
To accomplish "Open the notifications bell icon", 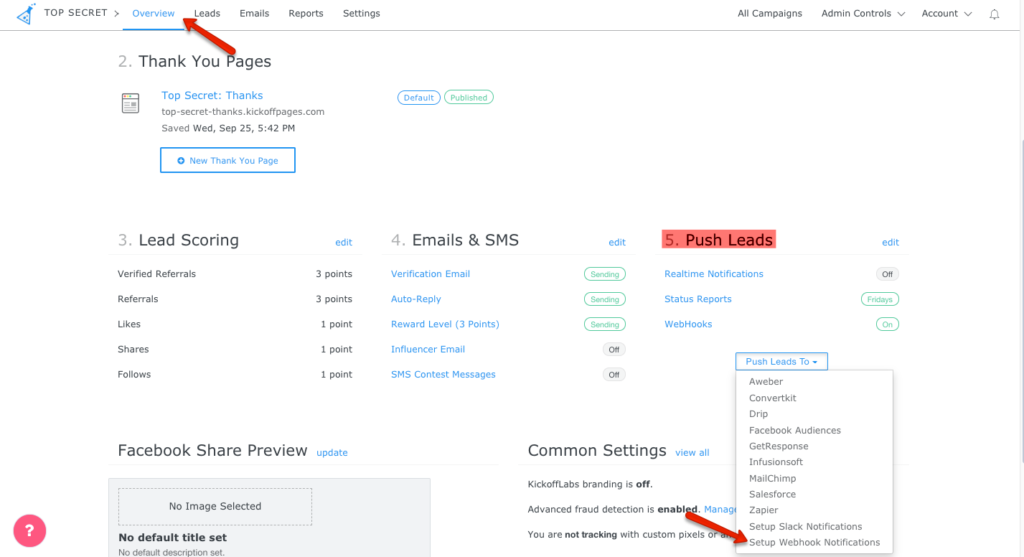I will click(x=994, y=14).
